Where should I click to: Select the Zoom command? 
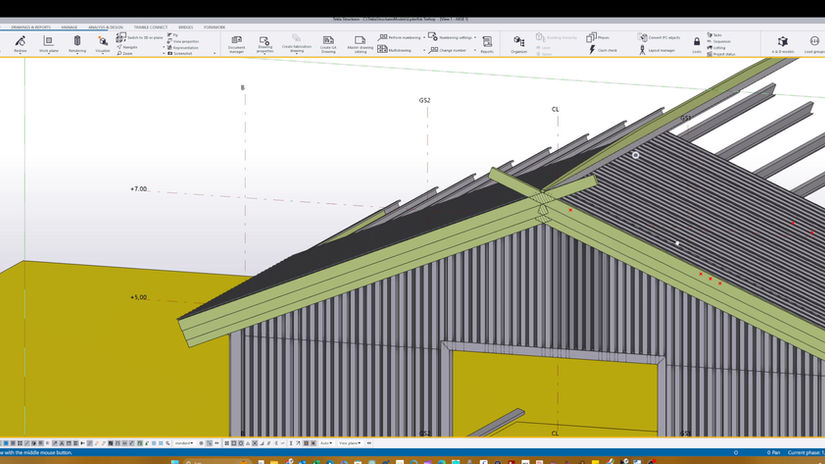pyautogui.click(x=125, y=53)
